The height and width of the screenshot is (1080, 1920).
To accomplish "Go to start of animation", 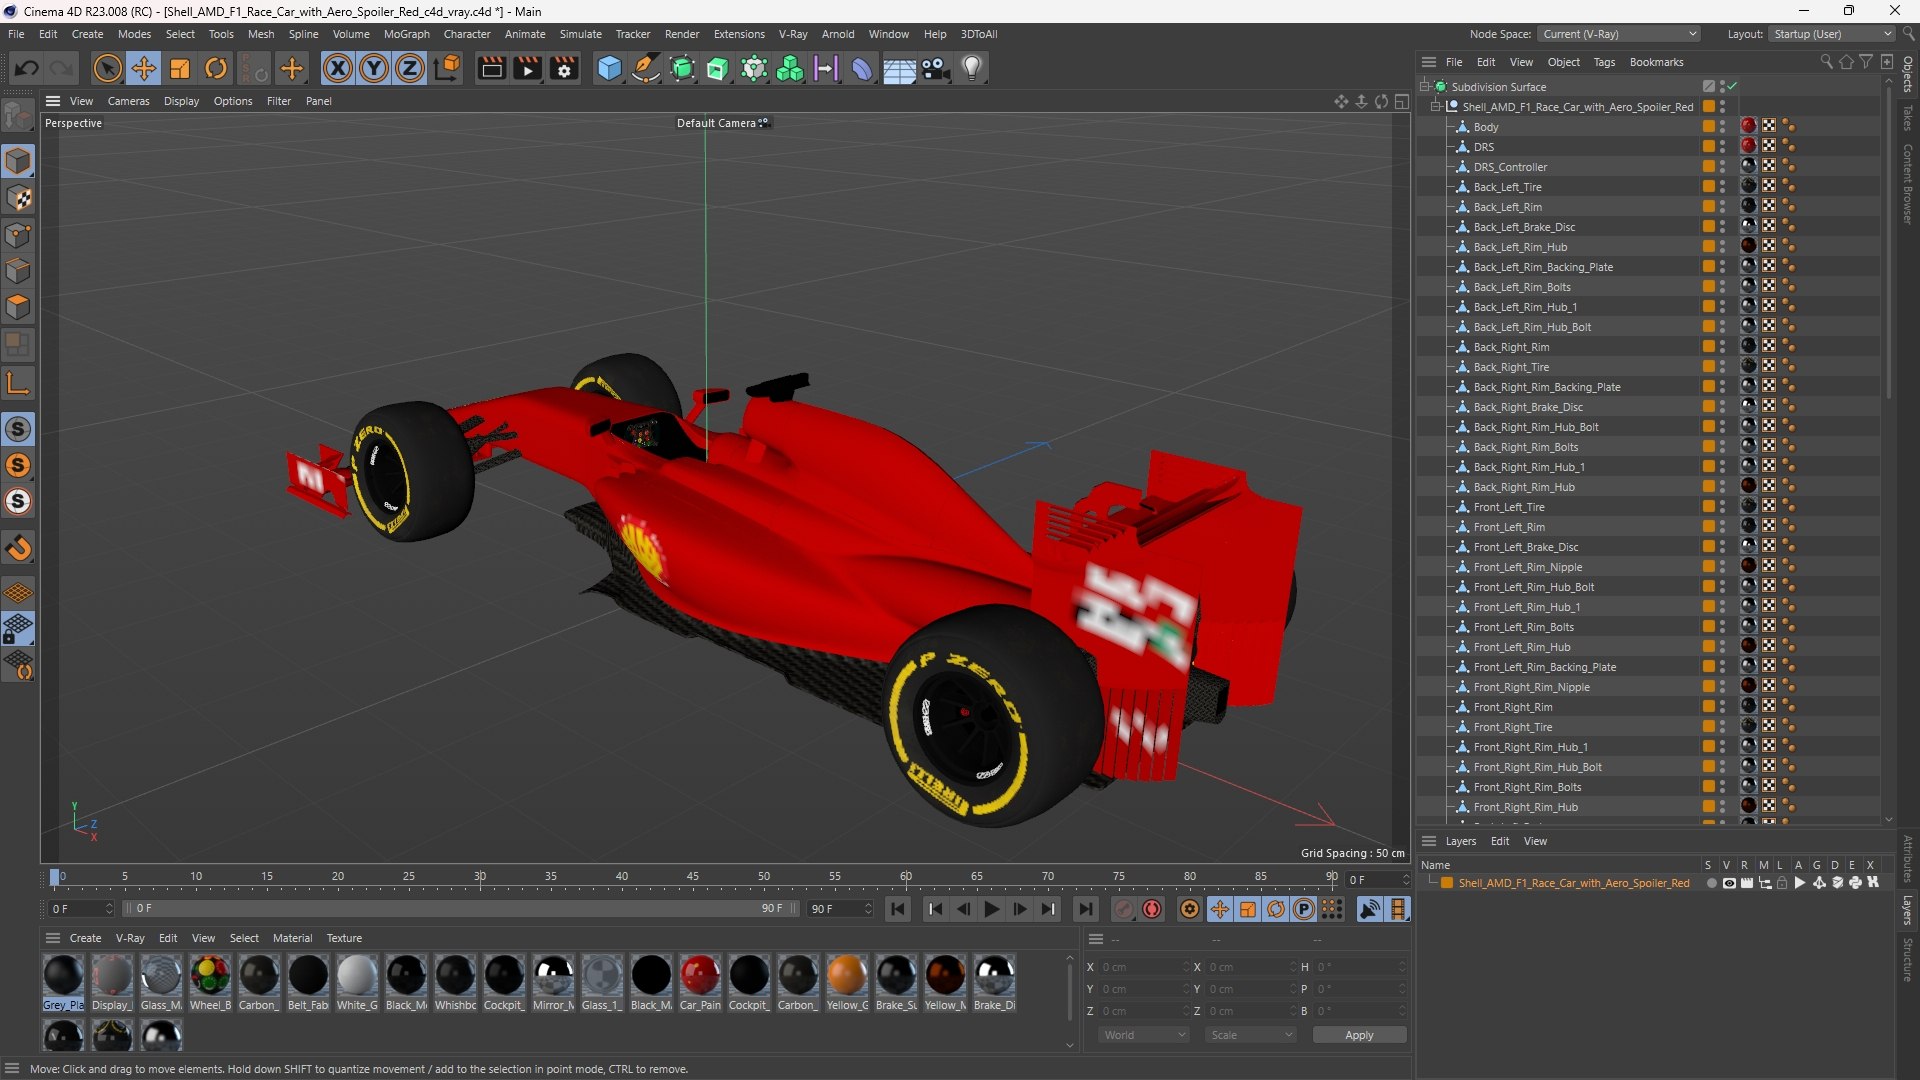I will coord(898,909).
